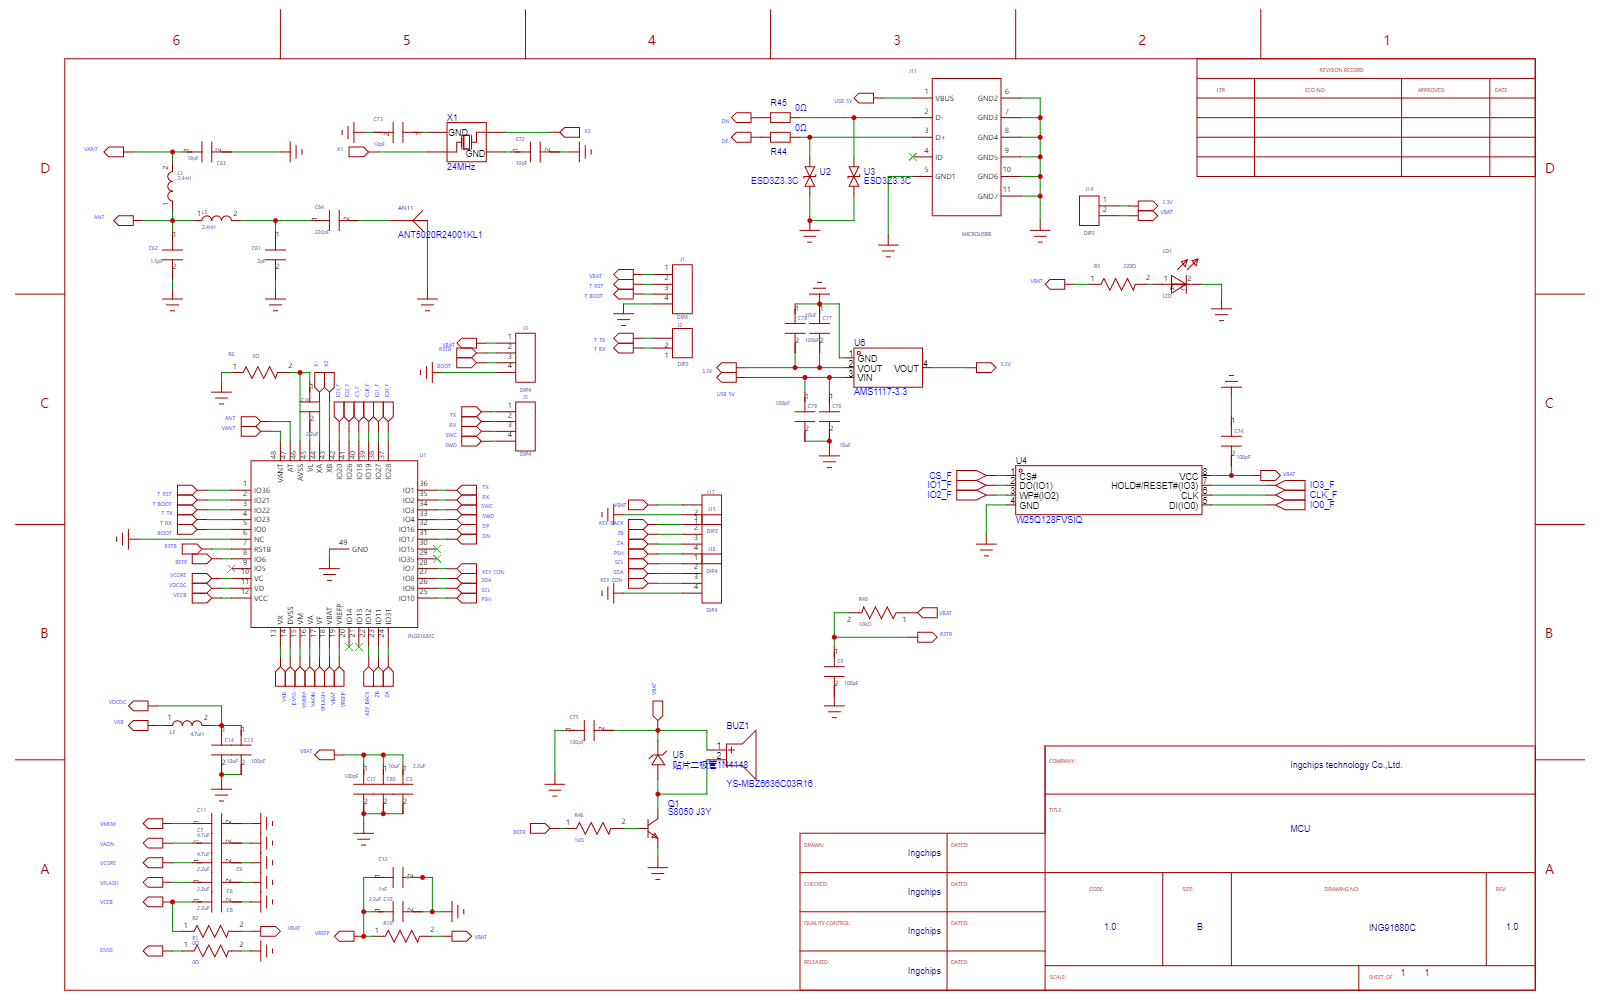Select the MICROUSB connector body
The width and height of the screenshot is (1600, 1000).
pyautogui.click(x=966, y=147)
